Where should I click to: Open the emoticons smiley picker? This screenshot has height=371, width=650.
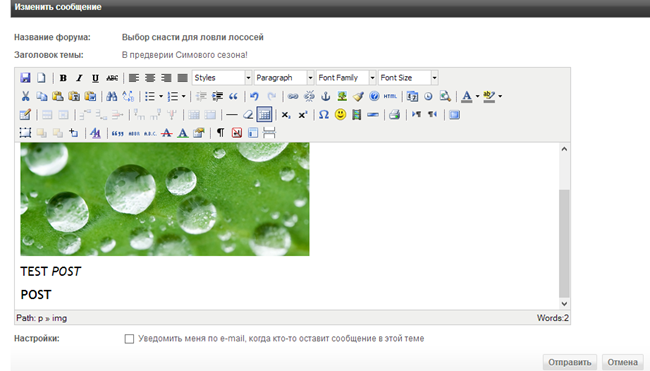pos(340,115)
